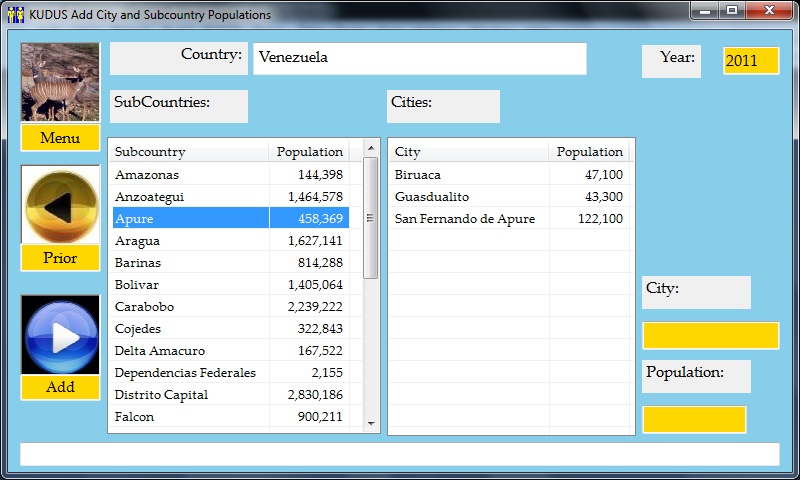Click the Year field showing 2011
800x480 pixels.
point(750,61)
